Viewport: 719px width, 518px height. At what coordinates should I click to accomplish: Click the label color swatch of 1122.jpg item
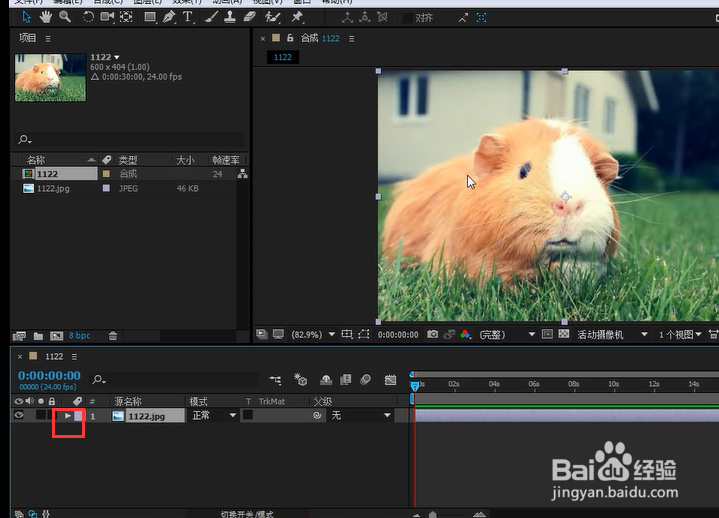point(106,188)
